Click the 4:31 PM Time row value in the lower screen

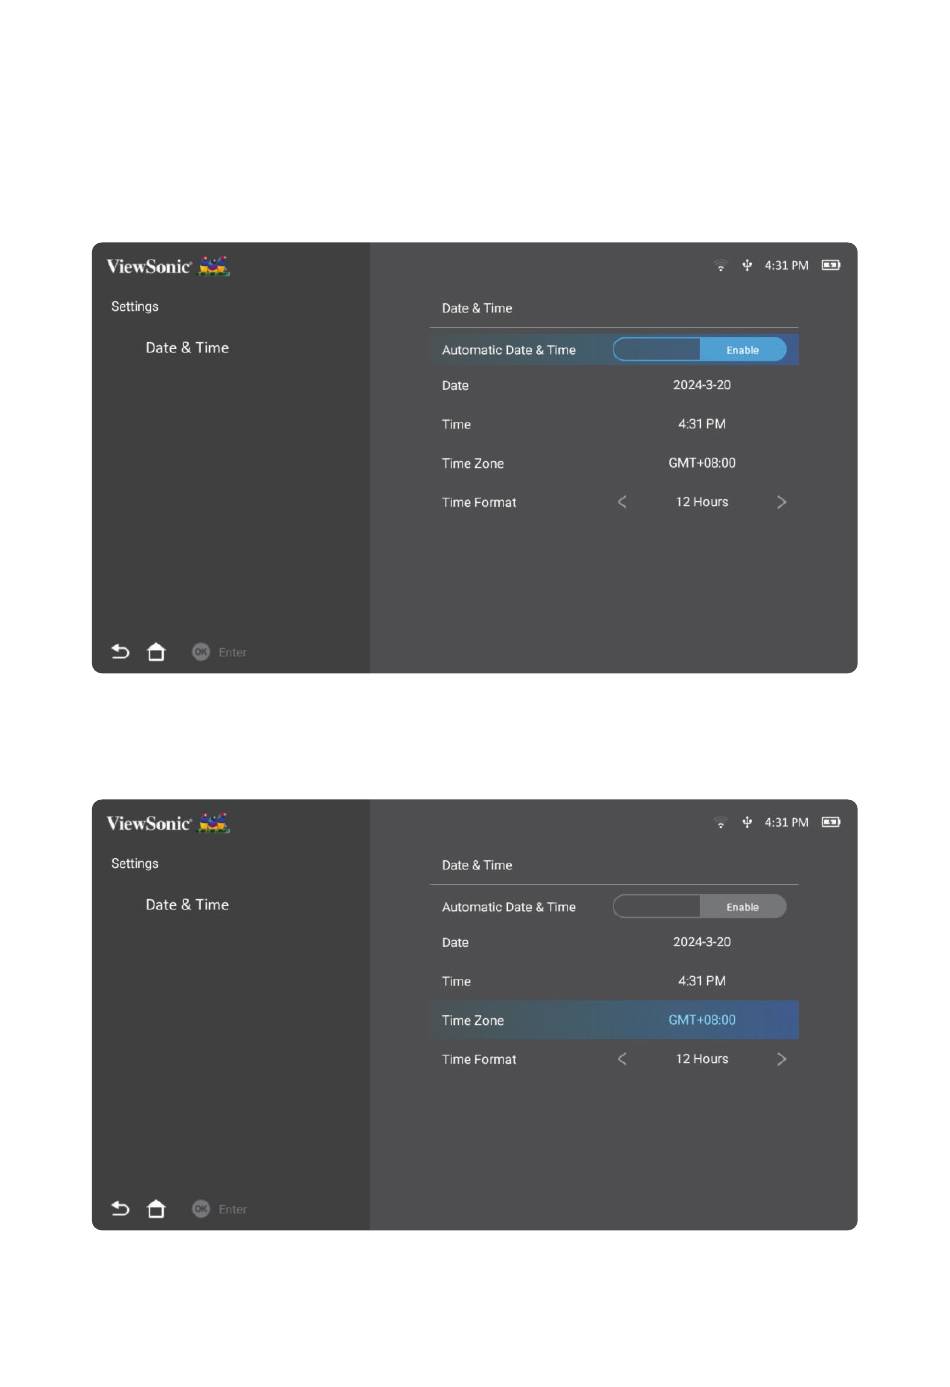[x=702, y=981]
